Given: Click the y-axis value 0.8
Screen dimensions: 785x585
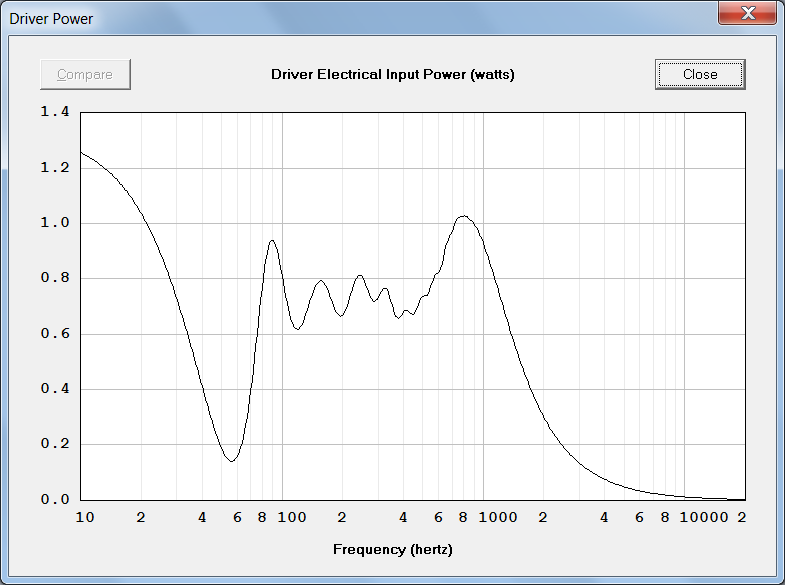Looking at the screenshot, I should pyautogui.click(x=55, y=278).
